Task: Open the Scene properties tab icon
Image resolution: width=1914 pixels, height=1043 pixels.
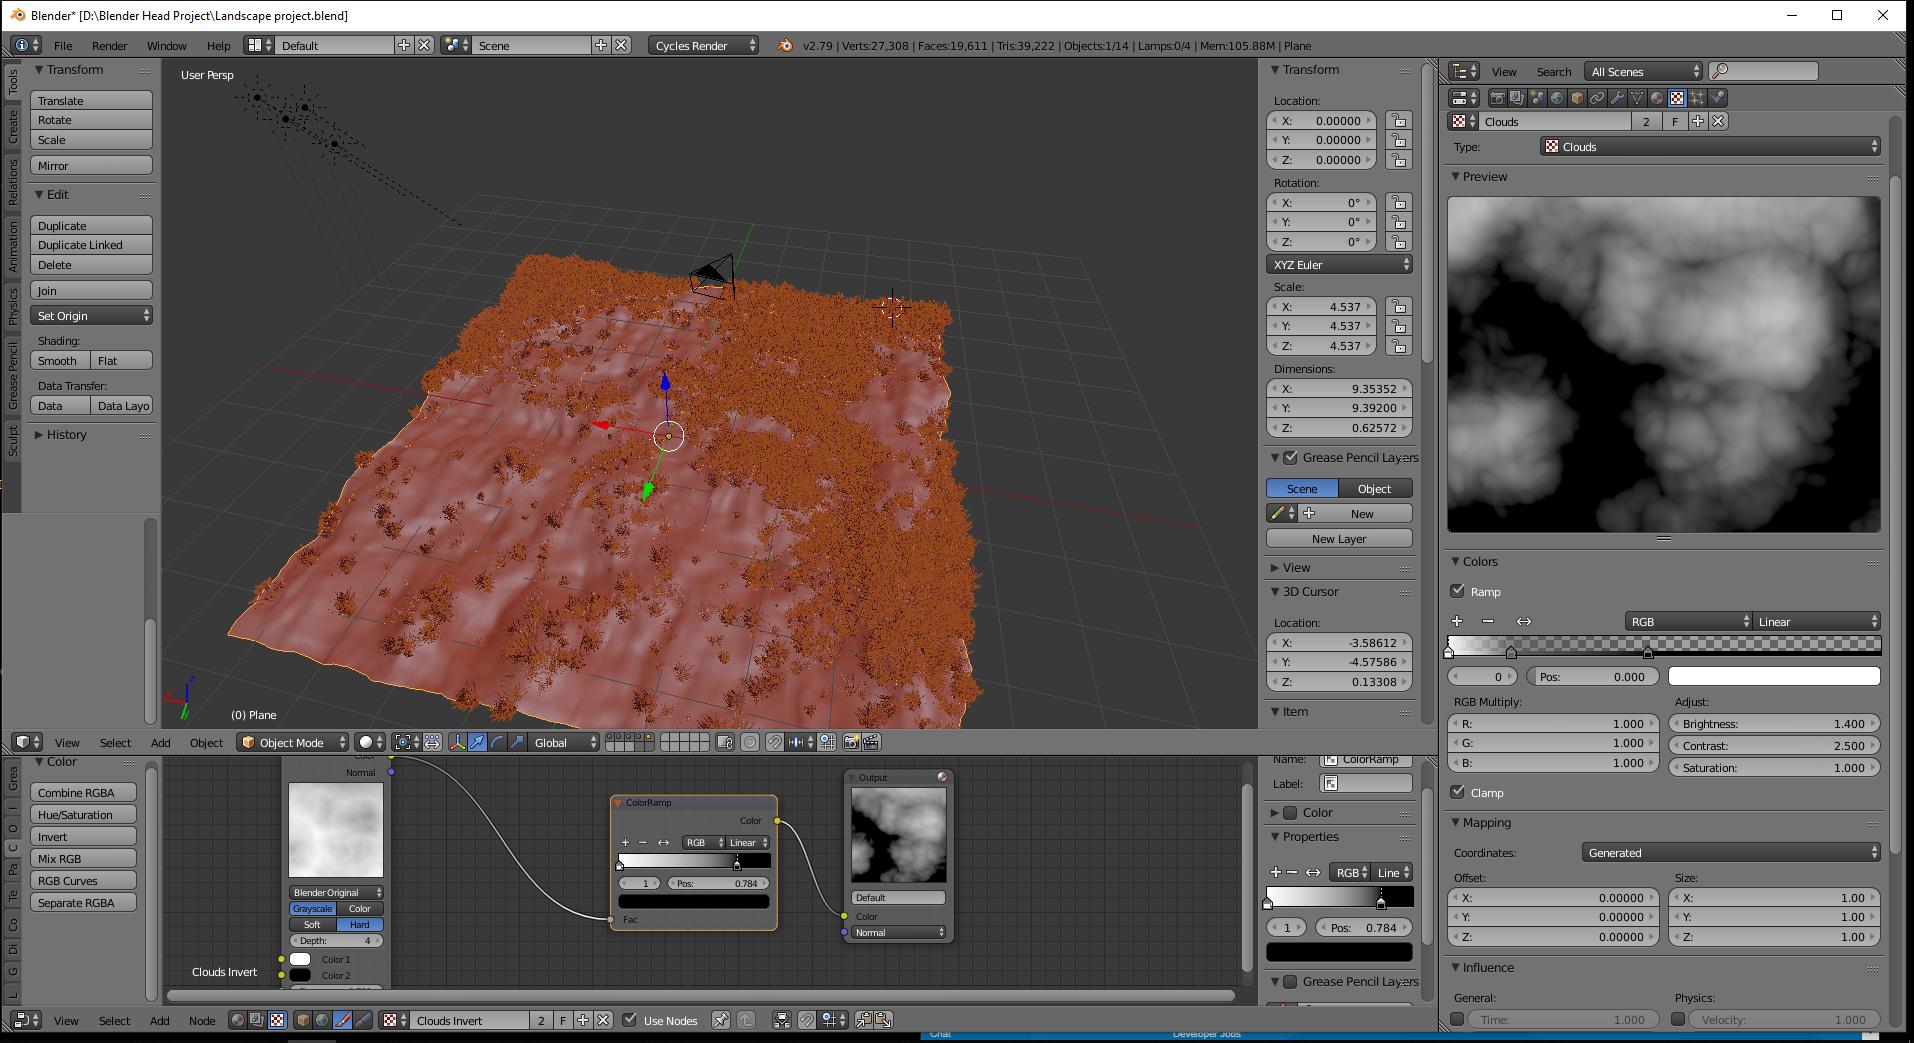Action: 1537,98
